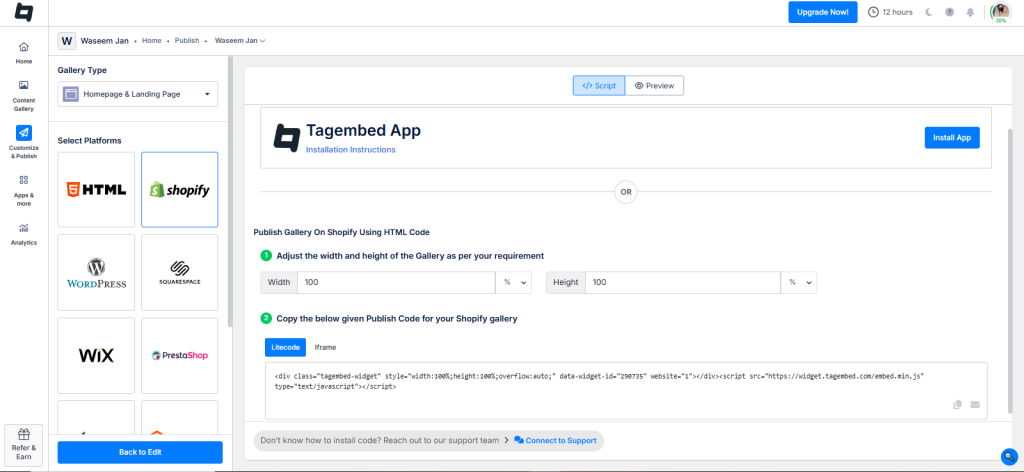The height and width of the screenshot is (472, 1024).
Task: Open the Height unit % dropdown
Action: pos(799,282)
